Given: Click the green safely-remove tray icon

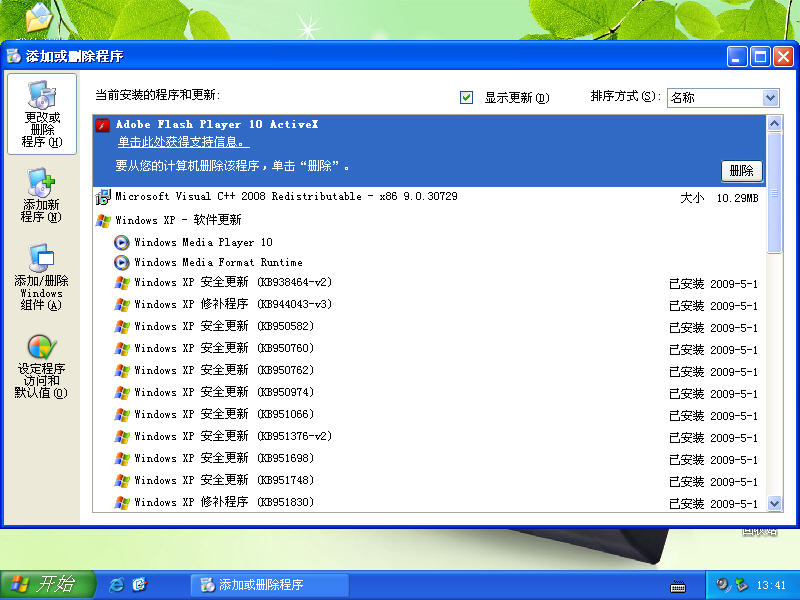Looking at the screenshot, I should (741, 585).
